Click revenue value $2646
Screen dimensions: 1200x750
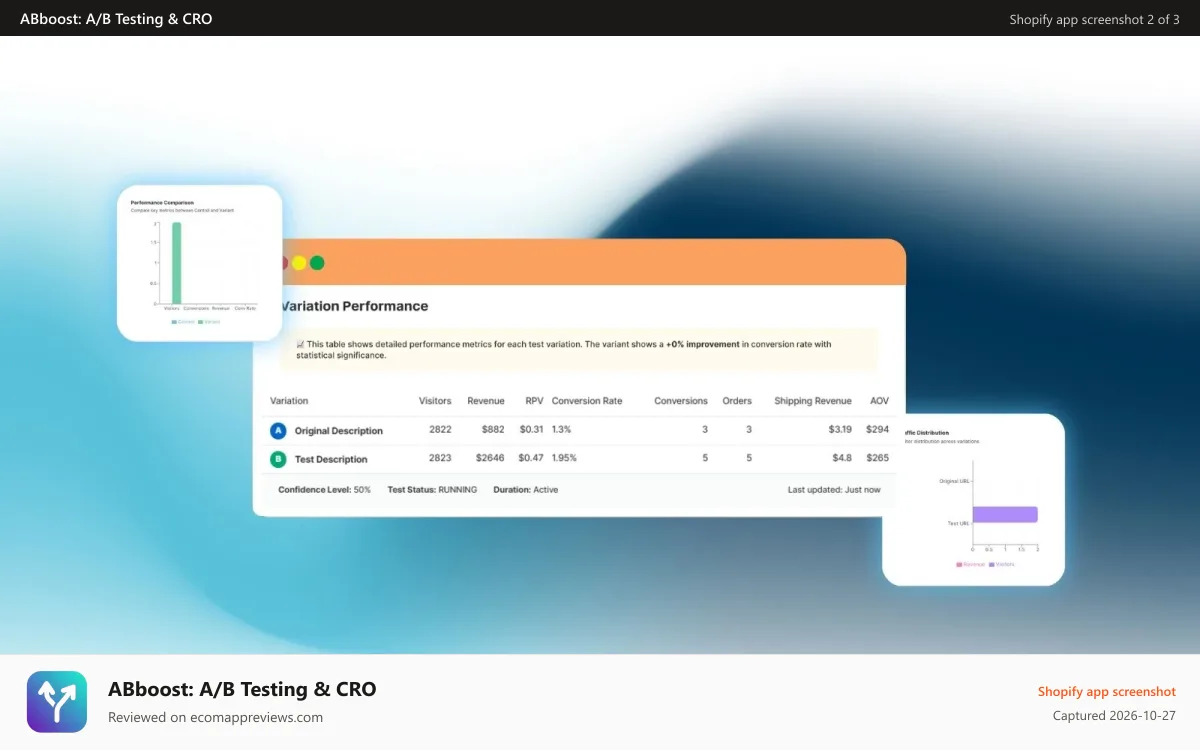490,458
